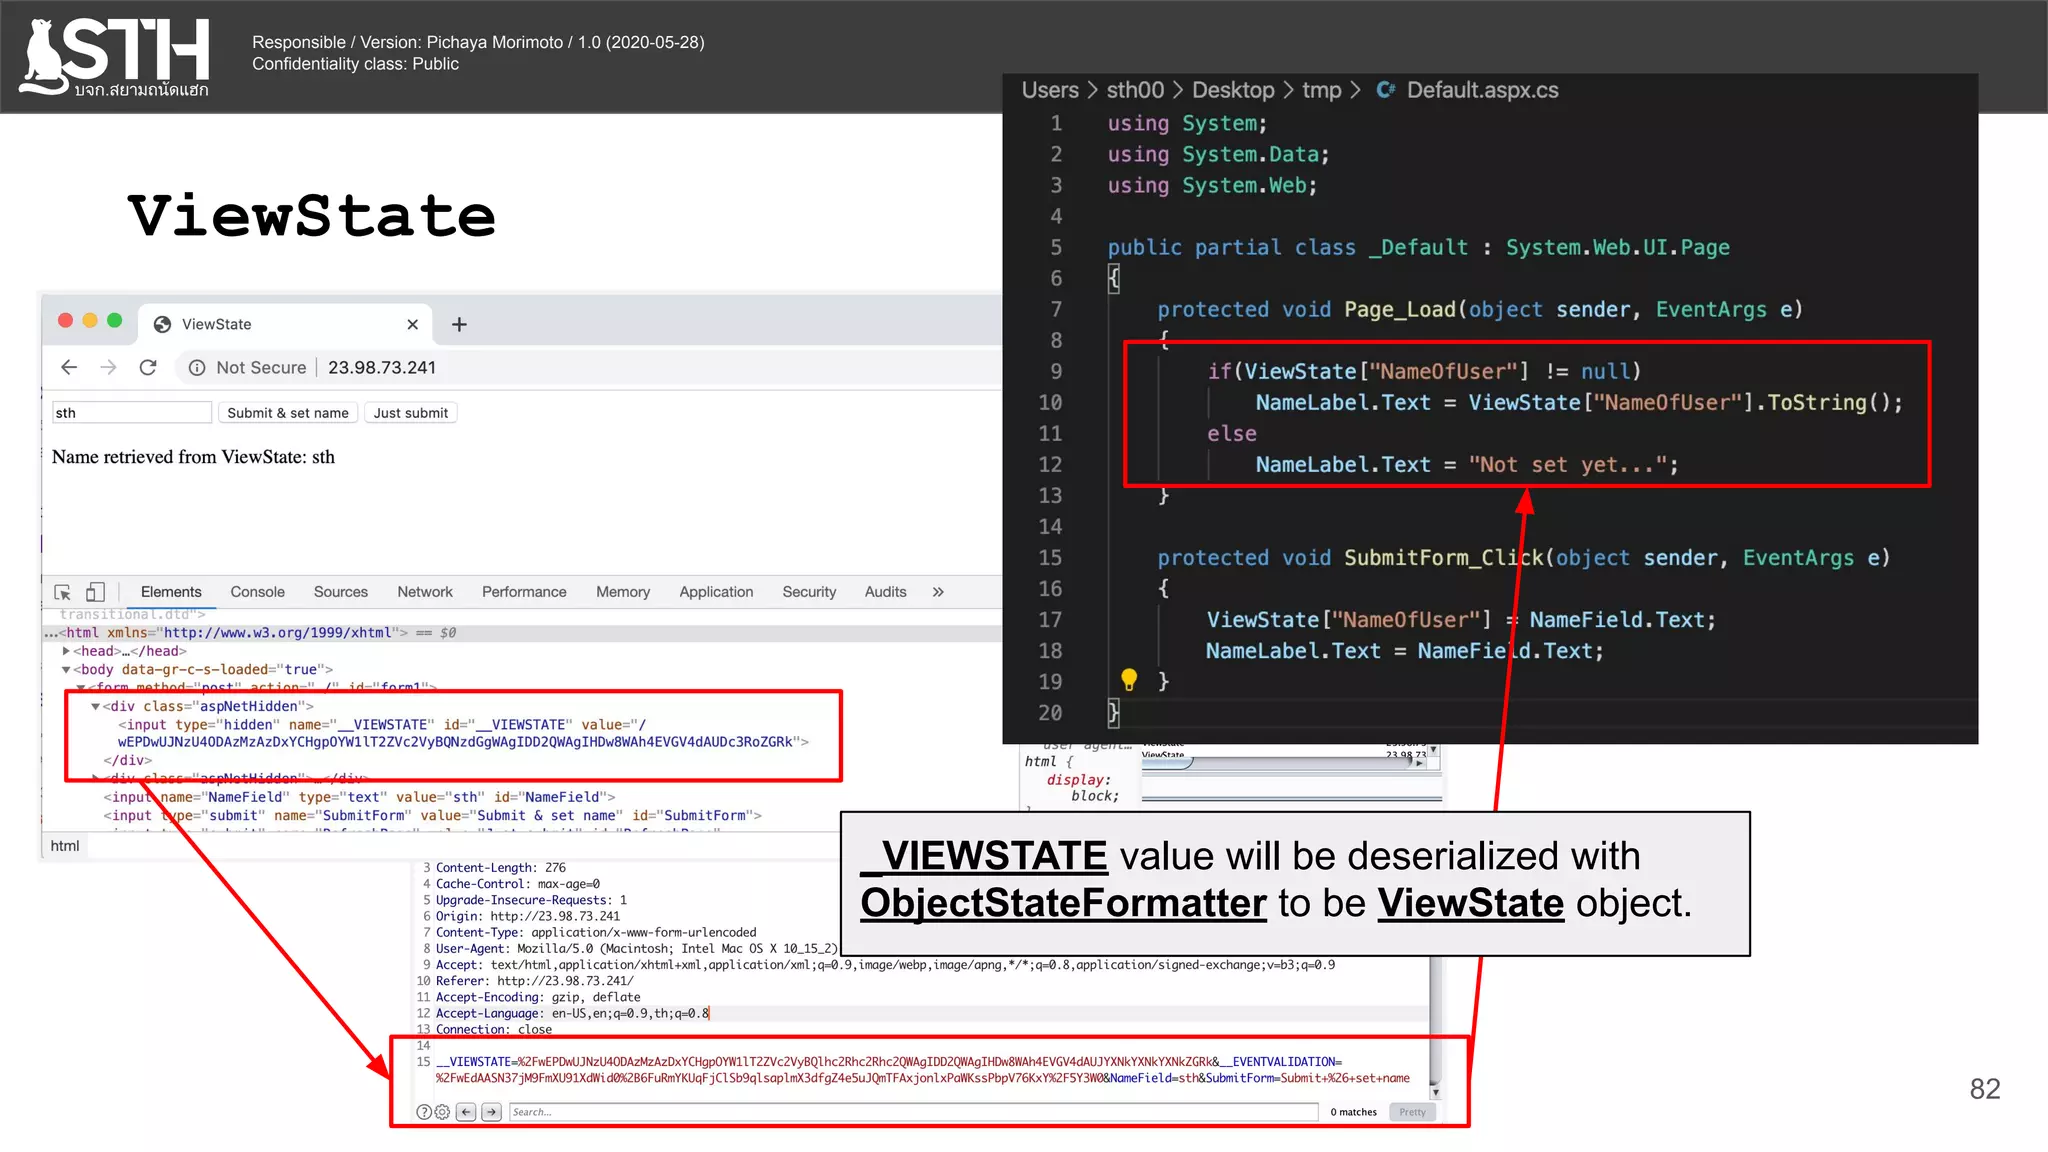Image resolution: width=2048 pixels, height=1152 pixels.
Task: Open the search settings gear icon
Action: pyautogui.click(x=442, y=1112)
